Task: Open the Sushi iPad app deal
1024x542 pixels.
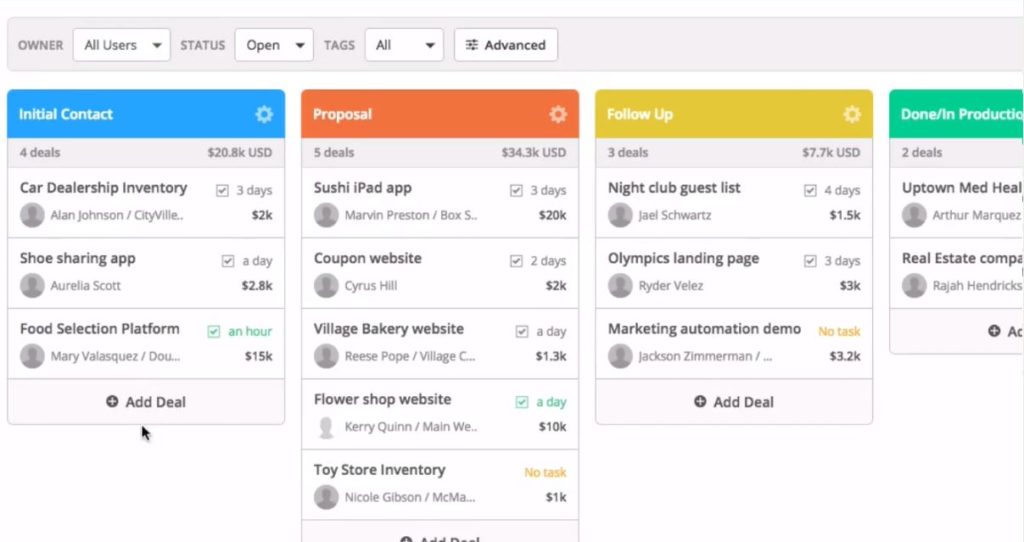Action: click(x=362, y=188)
